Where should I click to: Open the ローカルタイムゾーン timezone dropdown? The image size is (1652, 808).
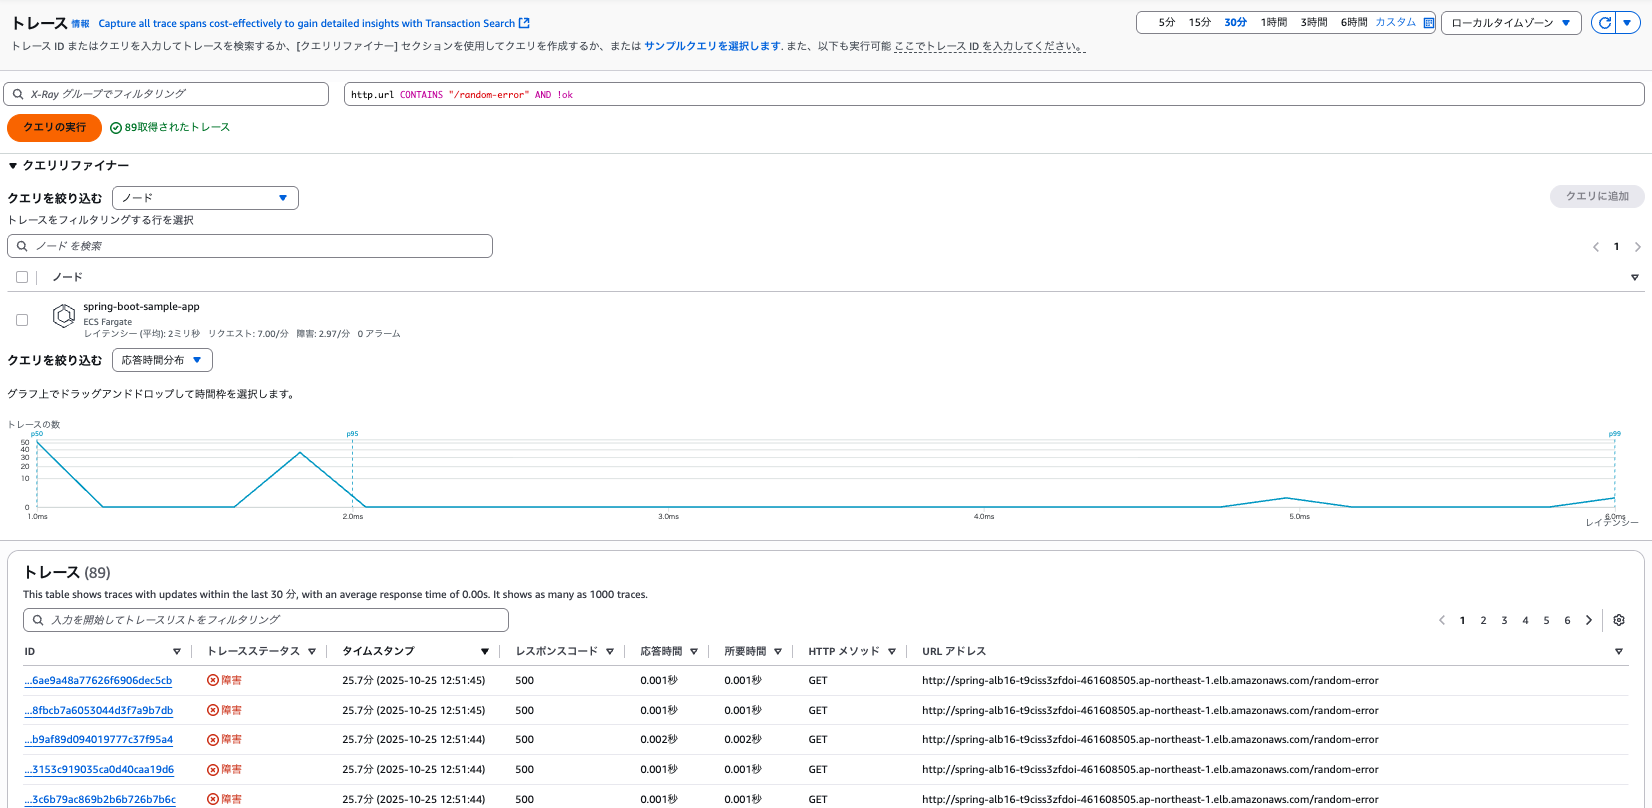[x=1510, y=23]
